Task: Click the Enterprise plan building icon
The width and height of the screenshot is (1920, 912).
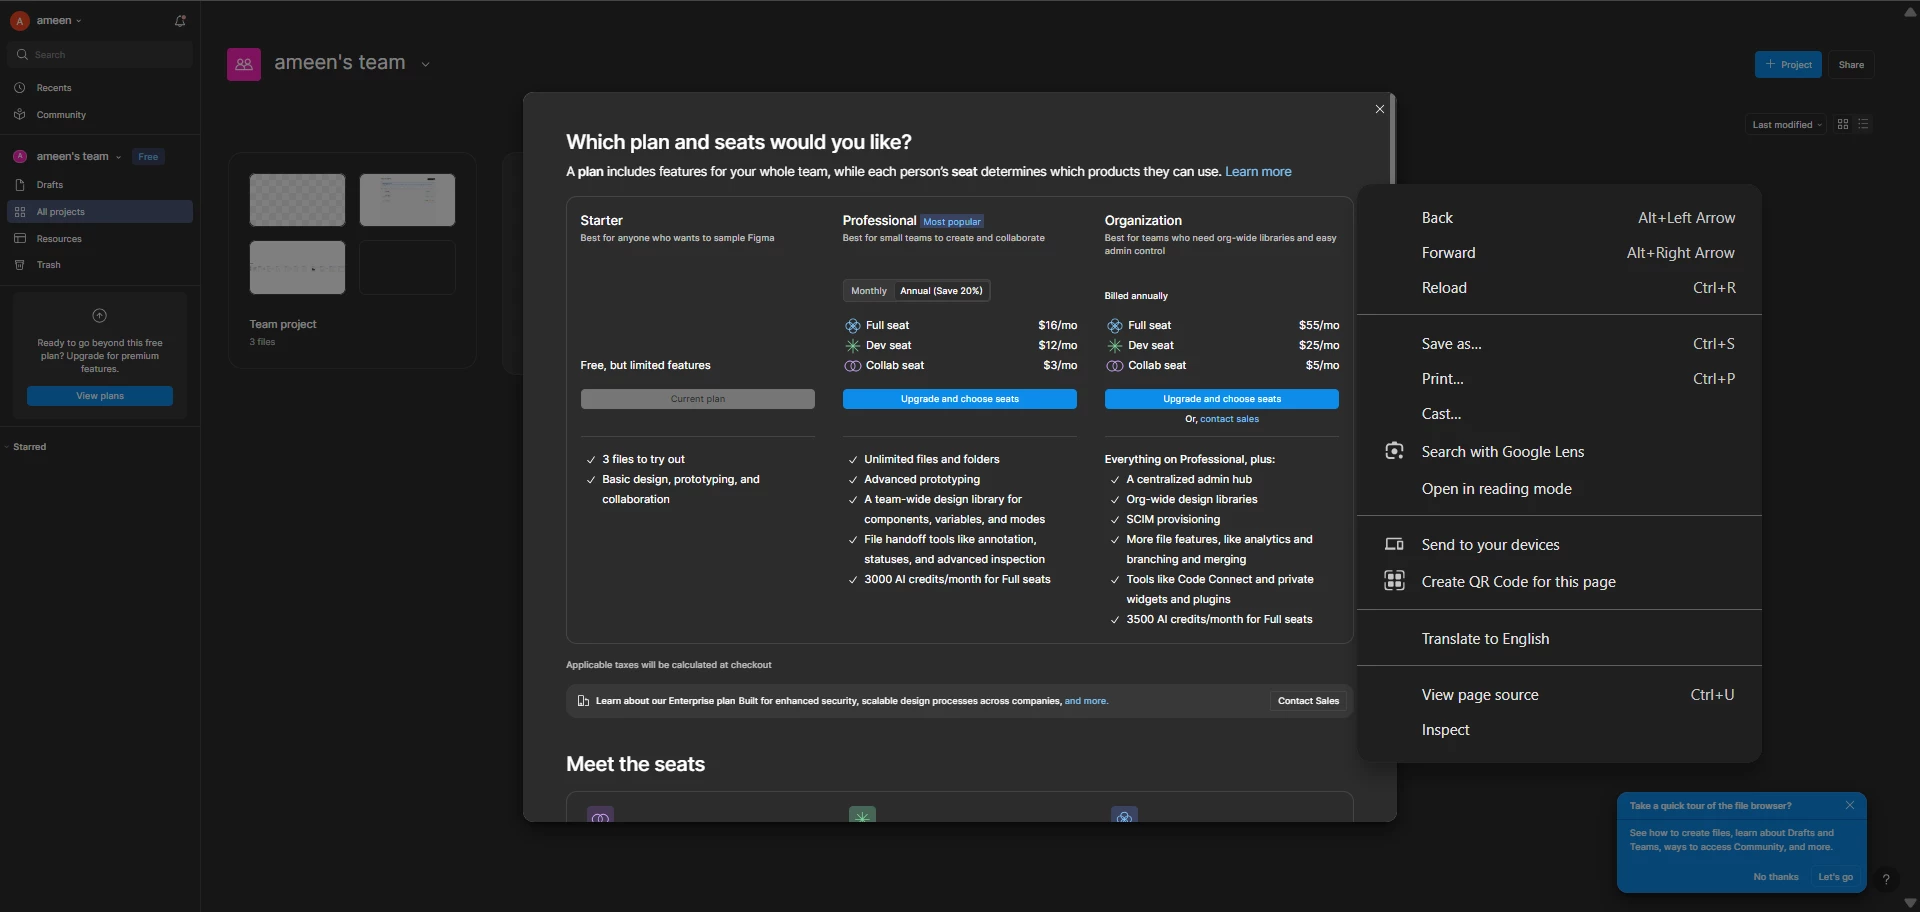Action: click(x=584, y=701)
